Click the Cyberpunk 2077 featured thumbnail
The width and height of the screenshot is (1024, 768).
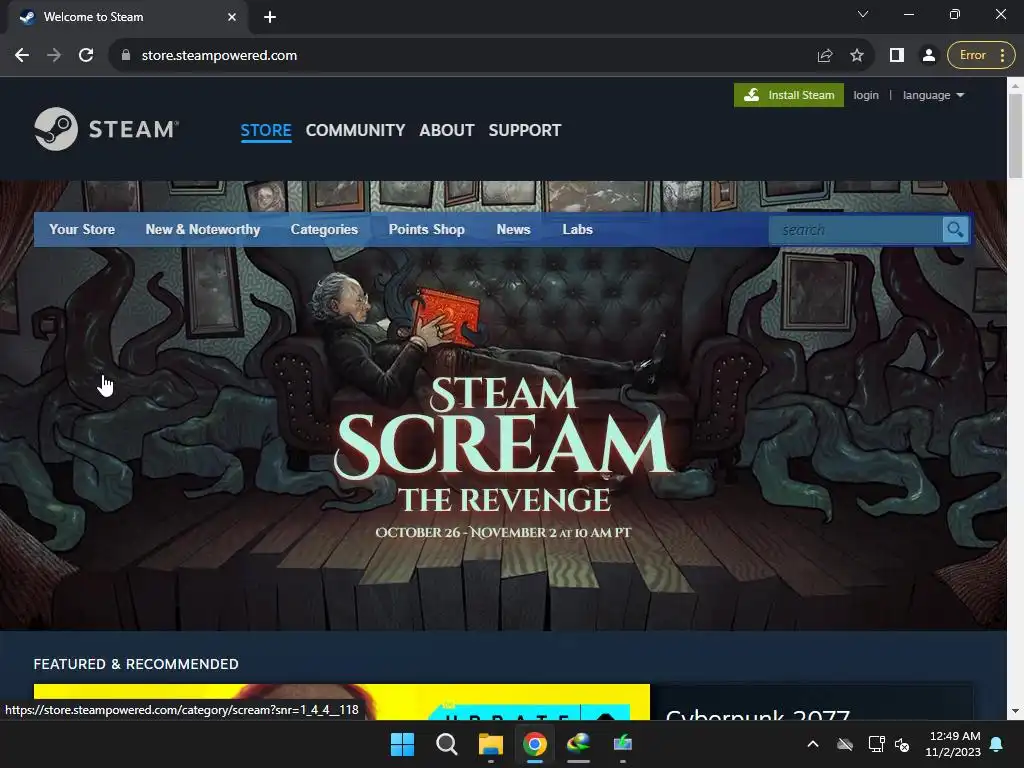click(x=342, y=702)
